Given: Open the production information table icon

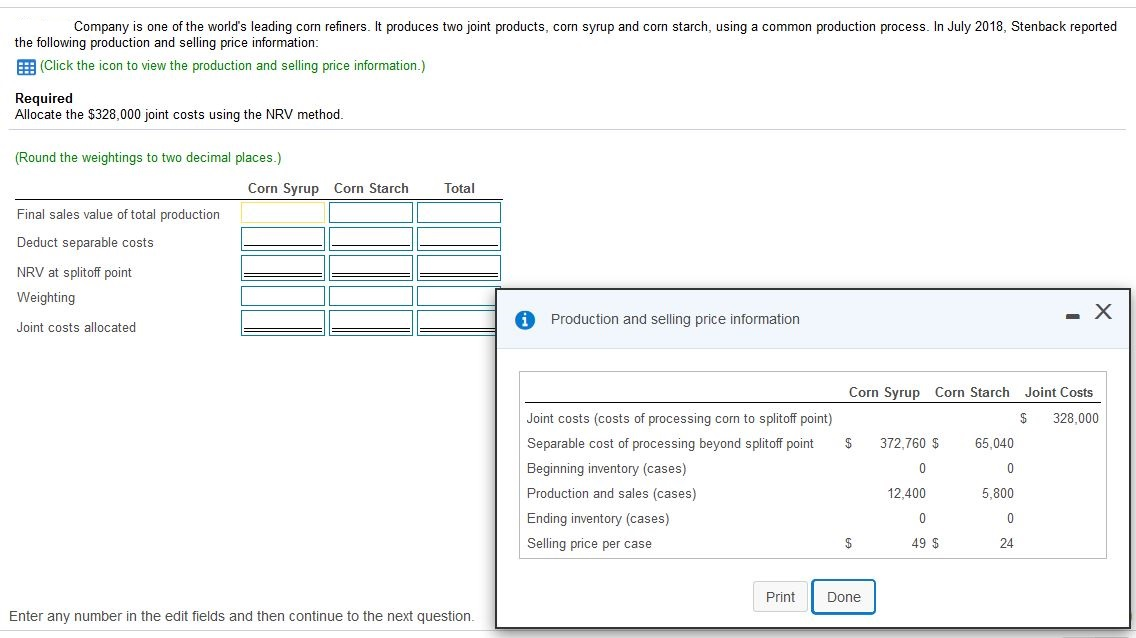Looking at the screenshot, I should click(x=26, y=67).
